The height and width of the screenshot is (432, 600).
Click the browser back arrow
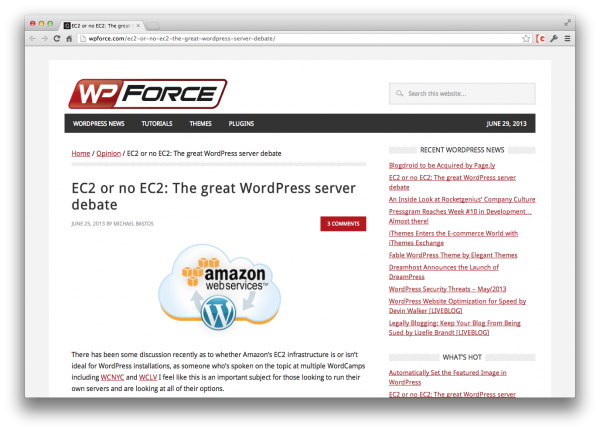click(33, 39)
